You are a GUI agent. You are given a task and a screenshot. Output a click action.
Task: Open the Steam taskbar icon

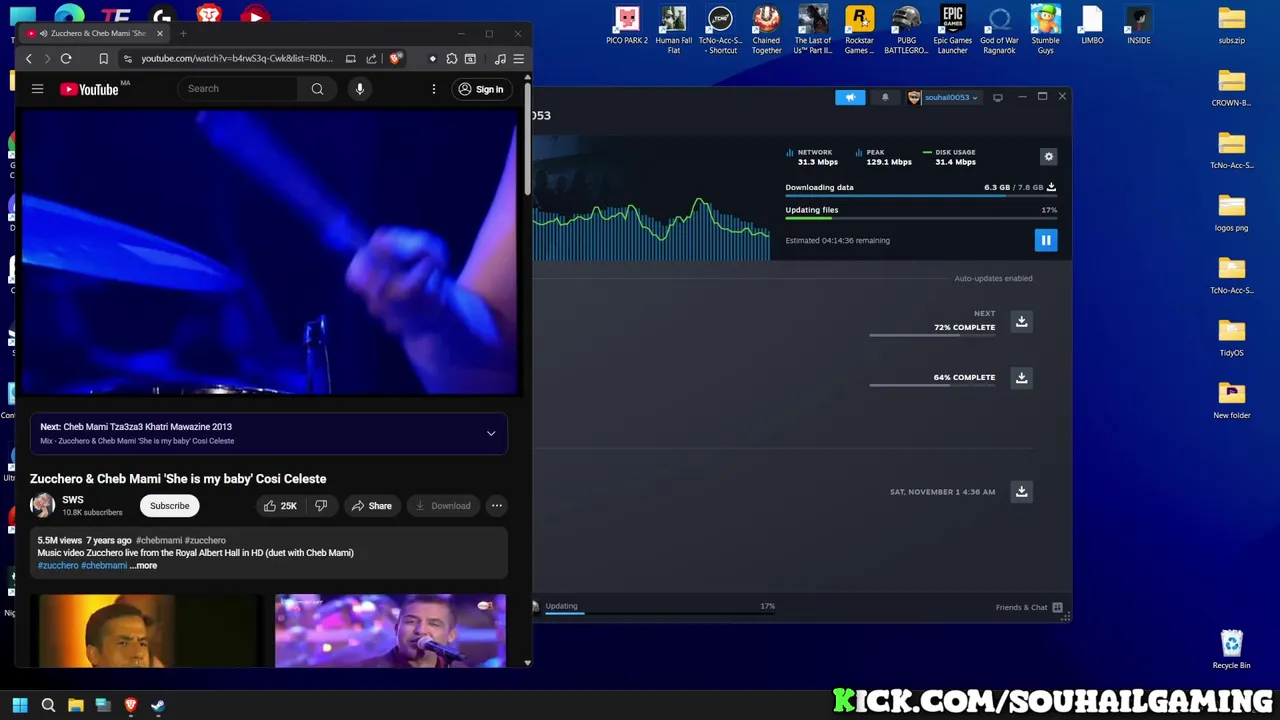(157, 705)
